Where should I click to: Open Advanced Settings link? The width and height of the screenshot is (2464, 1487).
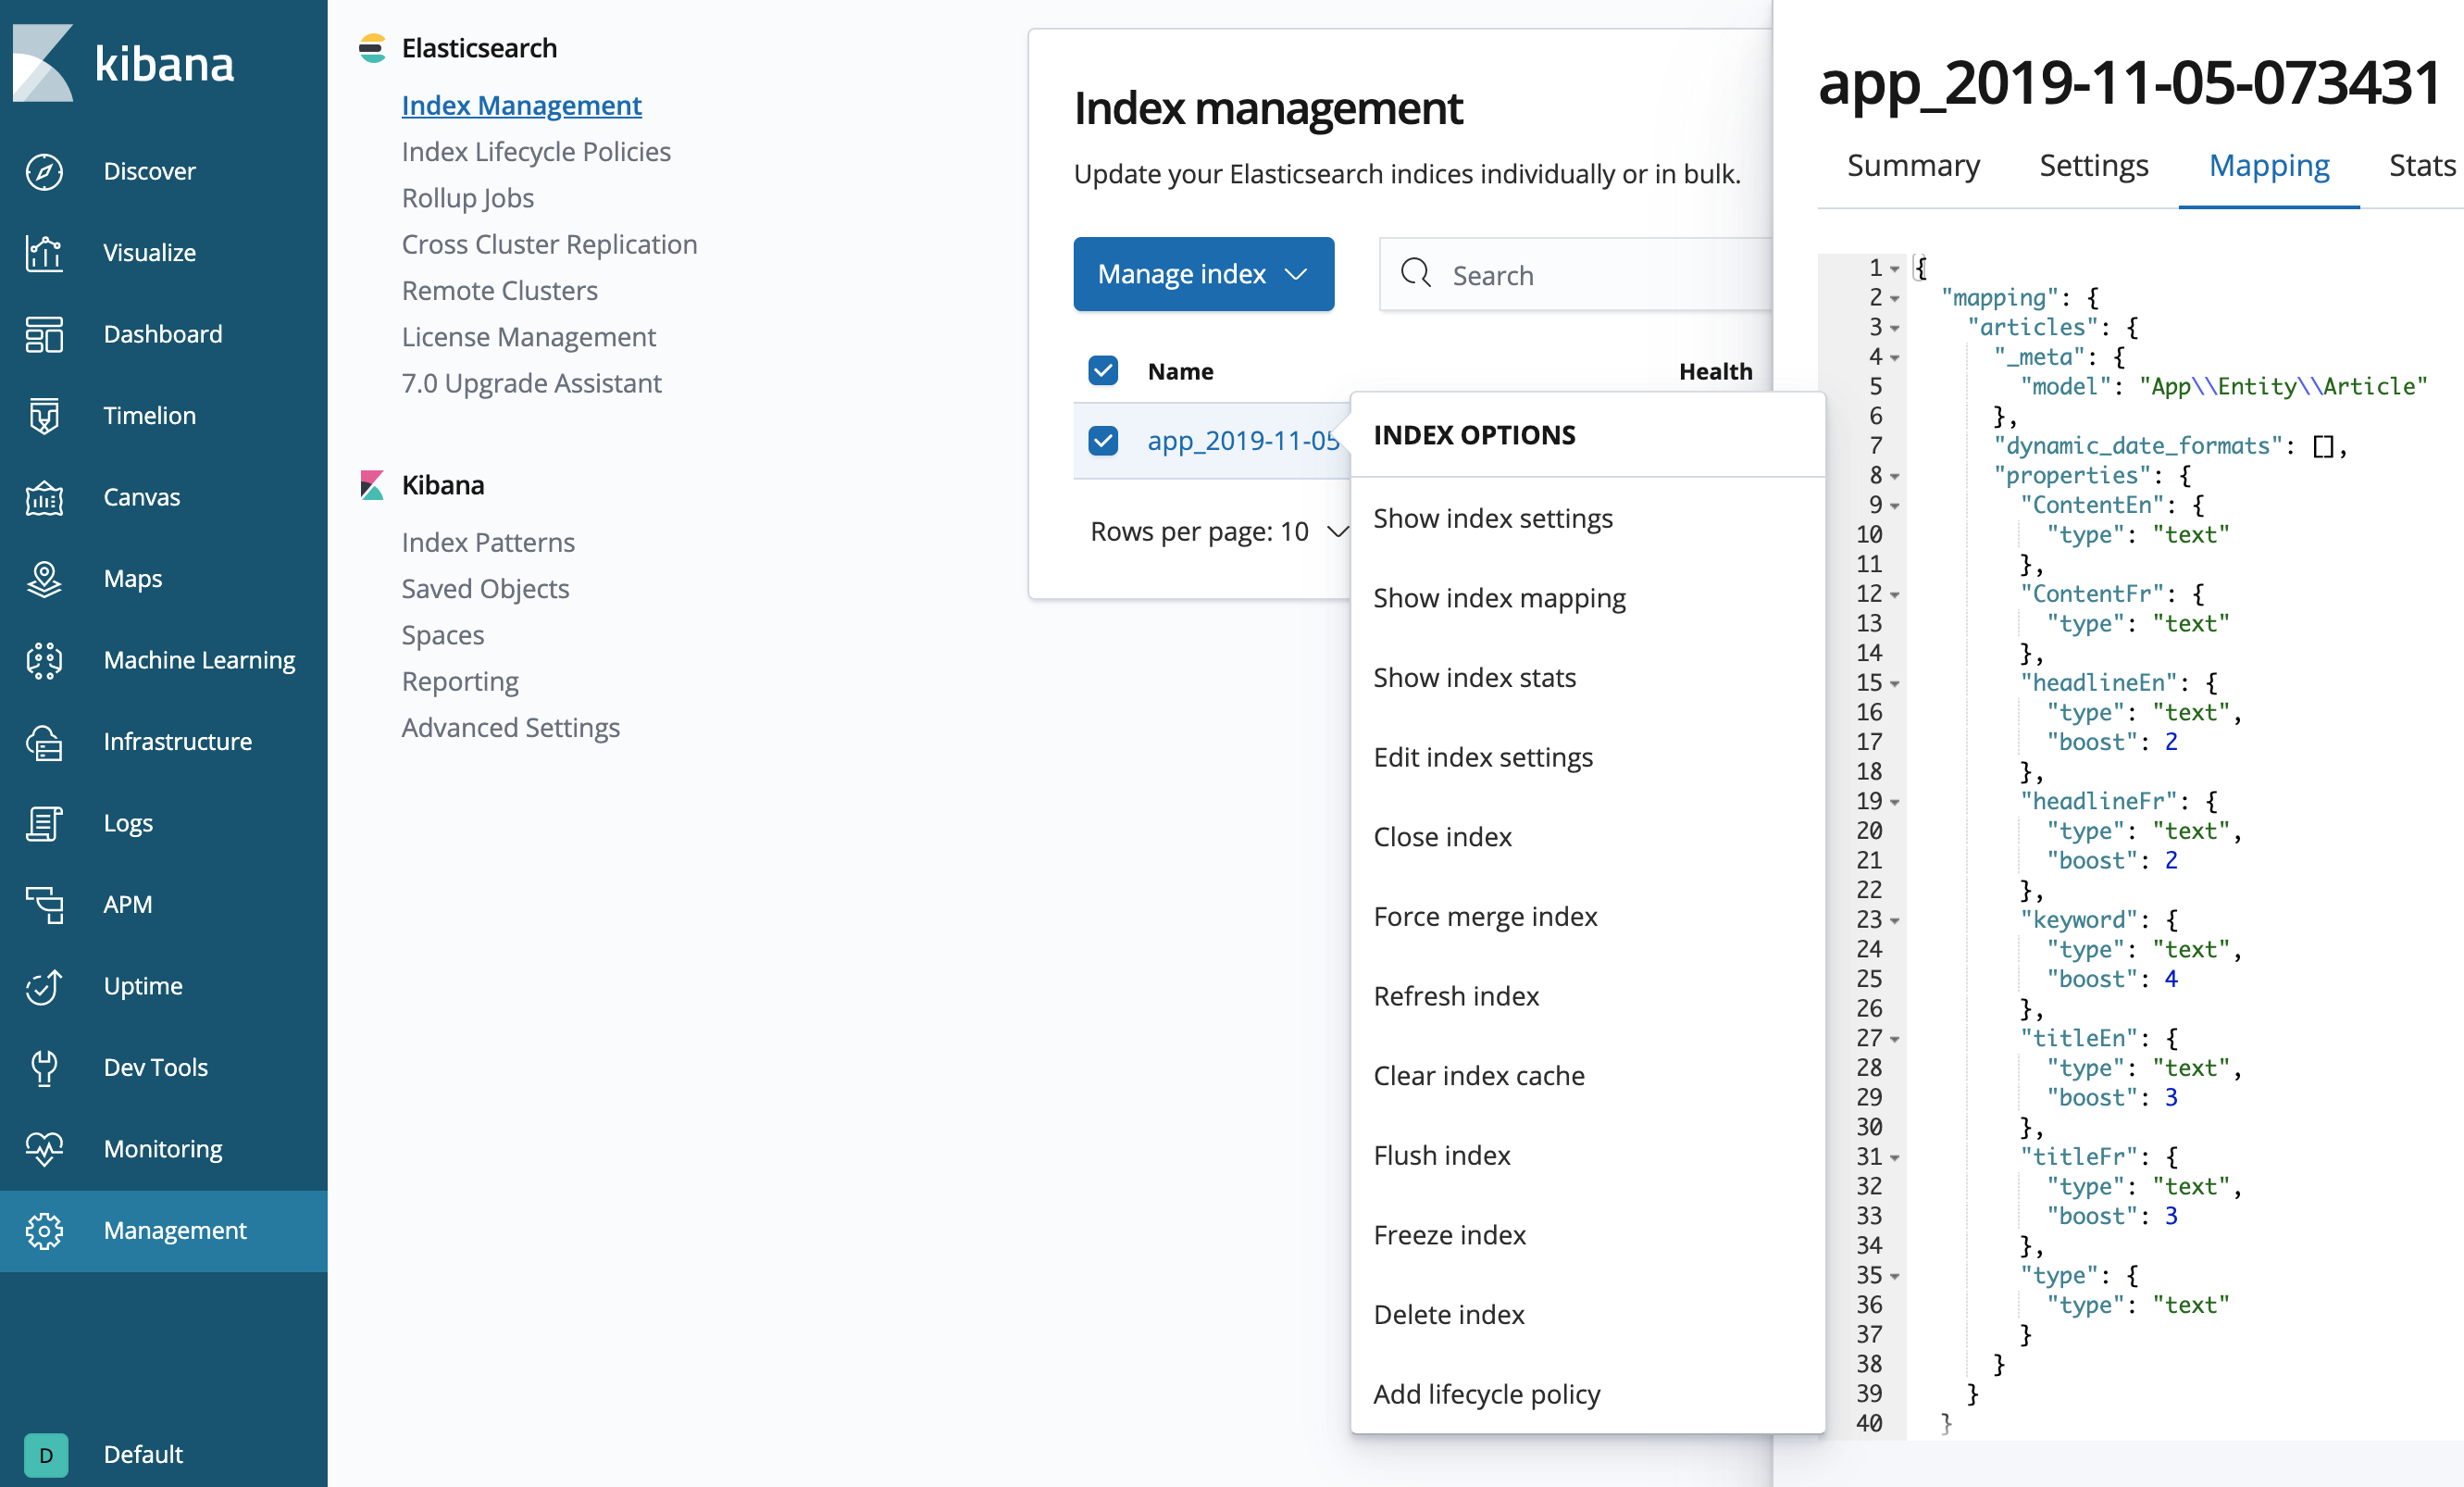[x=511, y=728]
